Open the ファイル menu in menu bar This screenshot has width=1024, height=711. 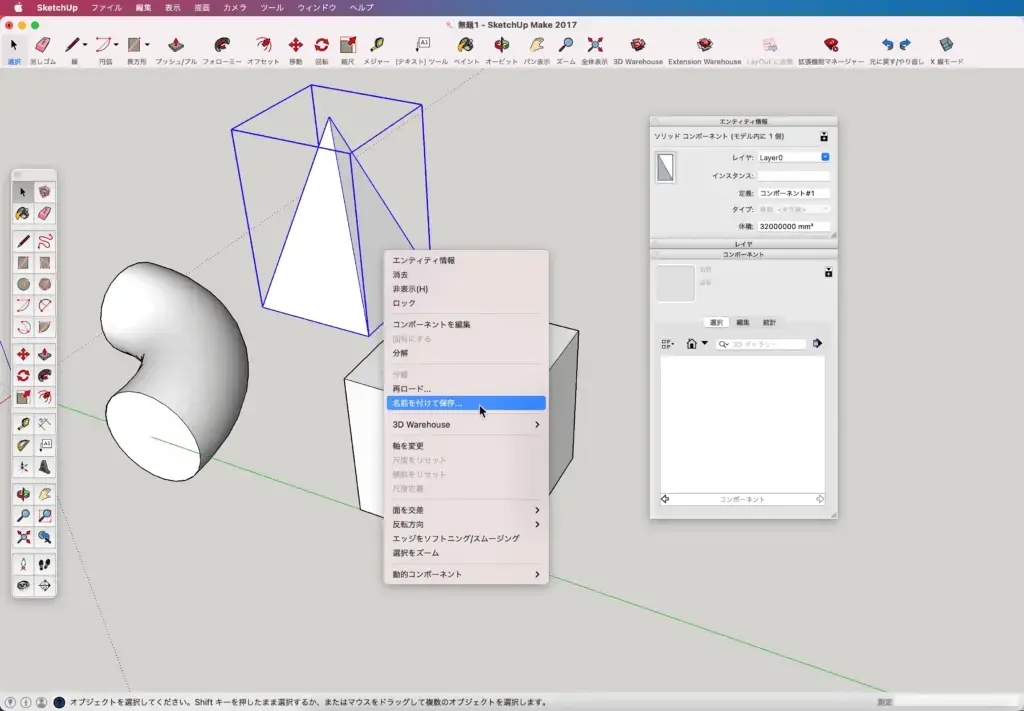click(106, 8)
